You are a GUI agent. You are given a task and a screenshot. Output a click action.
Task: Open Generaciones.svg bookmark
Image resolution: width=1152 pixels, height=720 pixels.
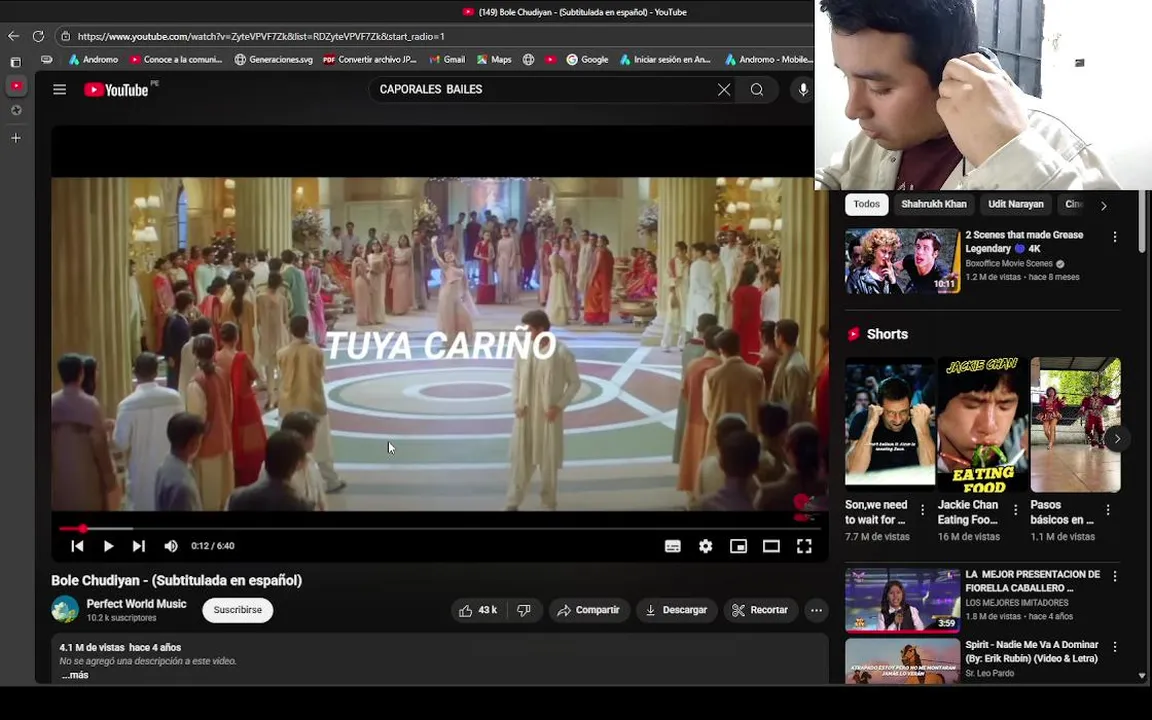tap(273, 60)
